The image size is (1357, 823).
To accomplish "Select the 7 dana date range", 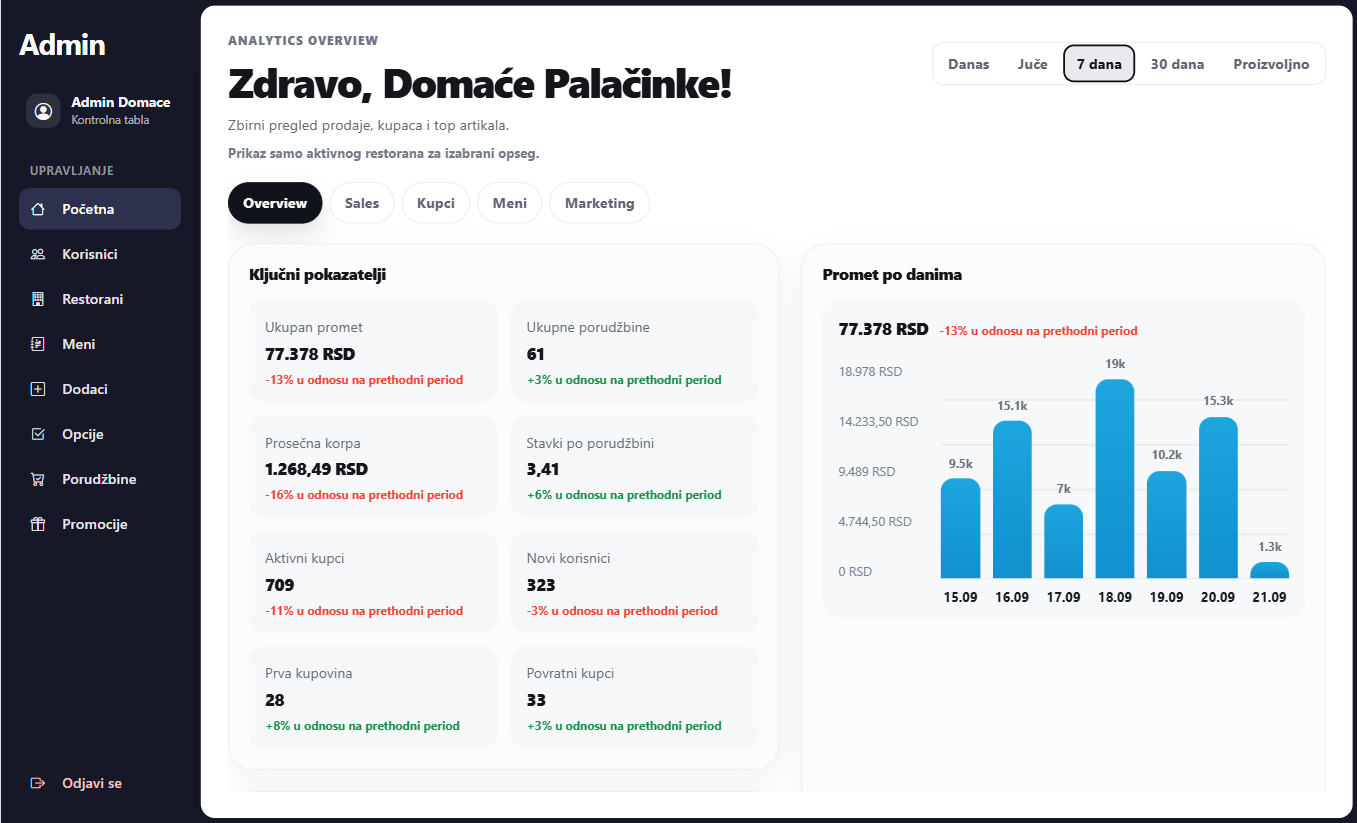I will (1099, 64).
